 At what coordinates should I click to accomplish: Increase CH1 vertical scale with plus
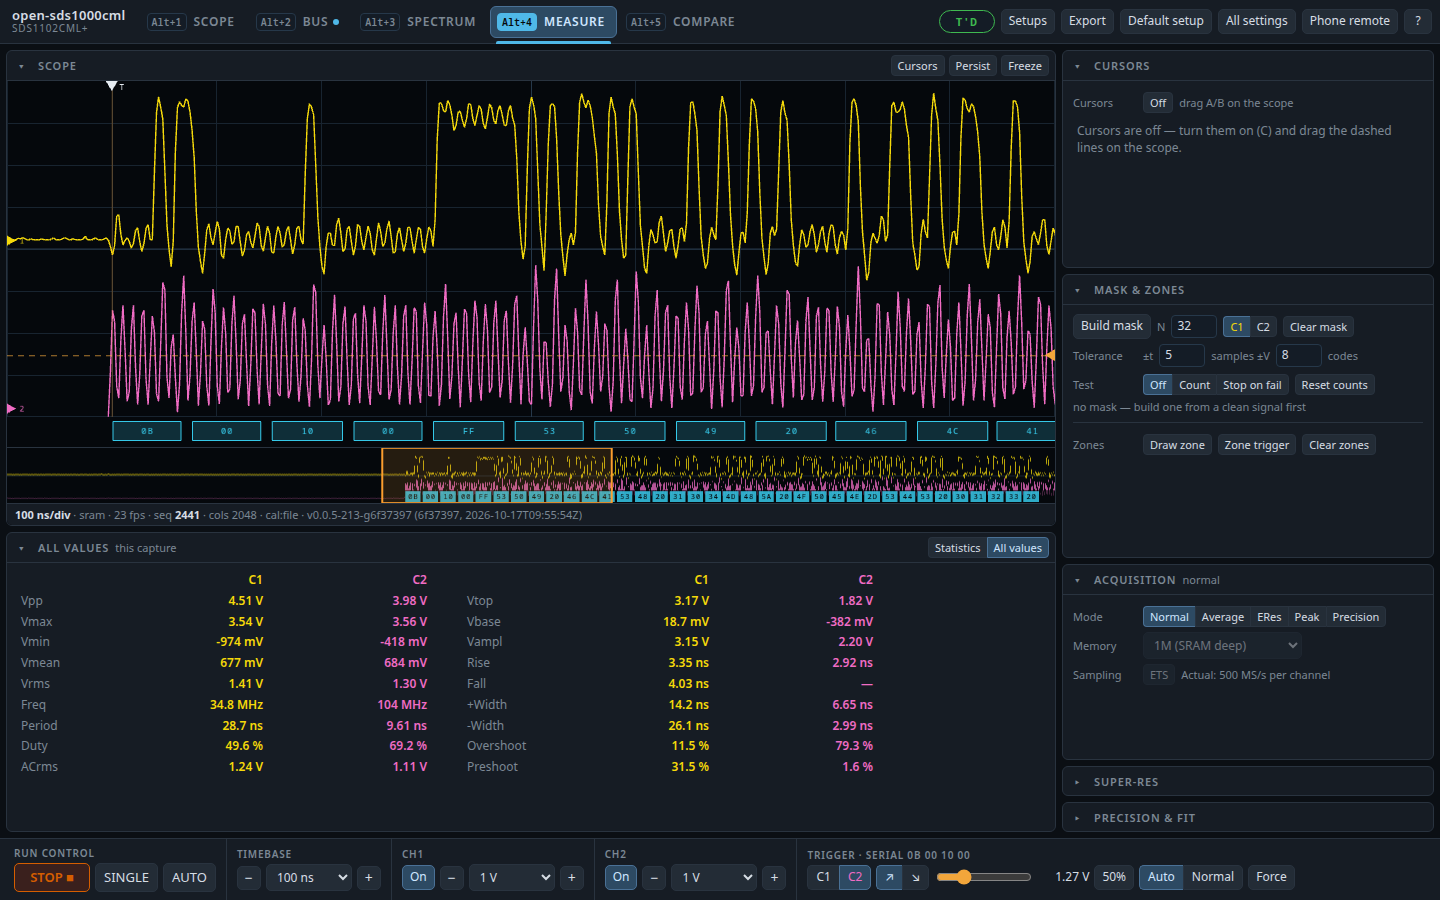coord(572,878)
